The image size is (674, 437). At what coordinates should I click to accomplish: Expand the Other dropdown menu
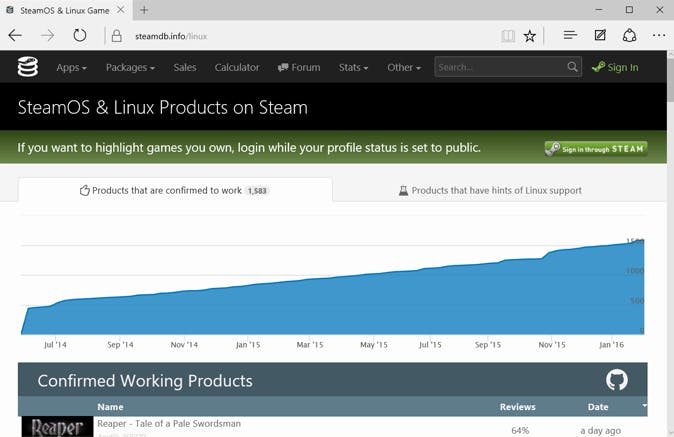coord(404,67)
